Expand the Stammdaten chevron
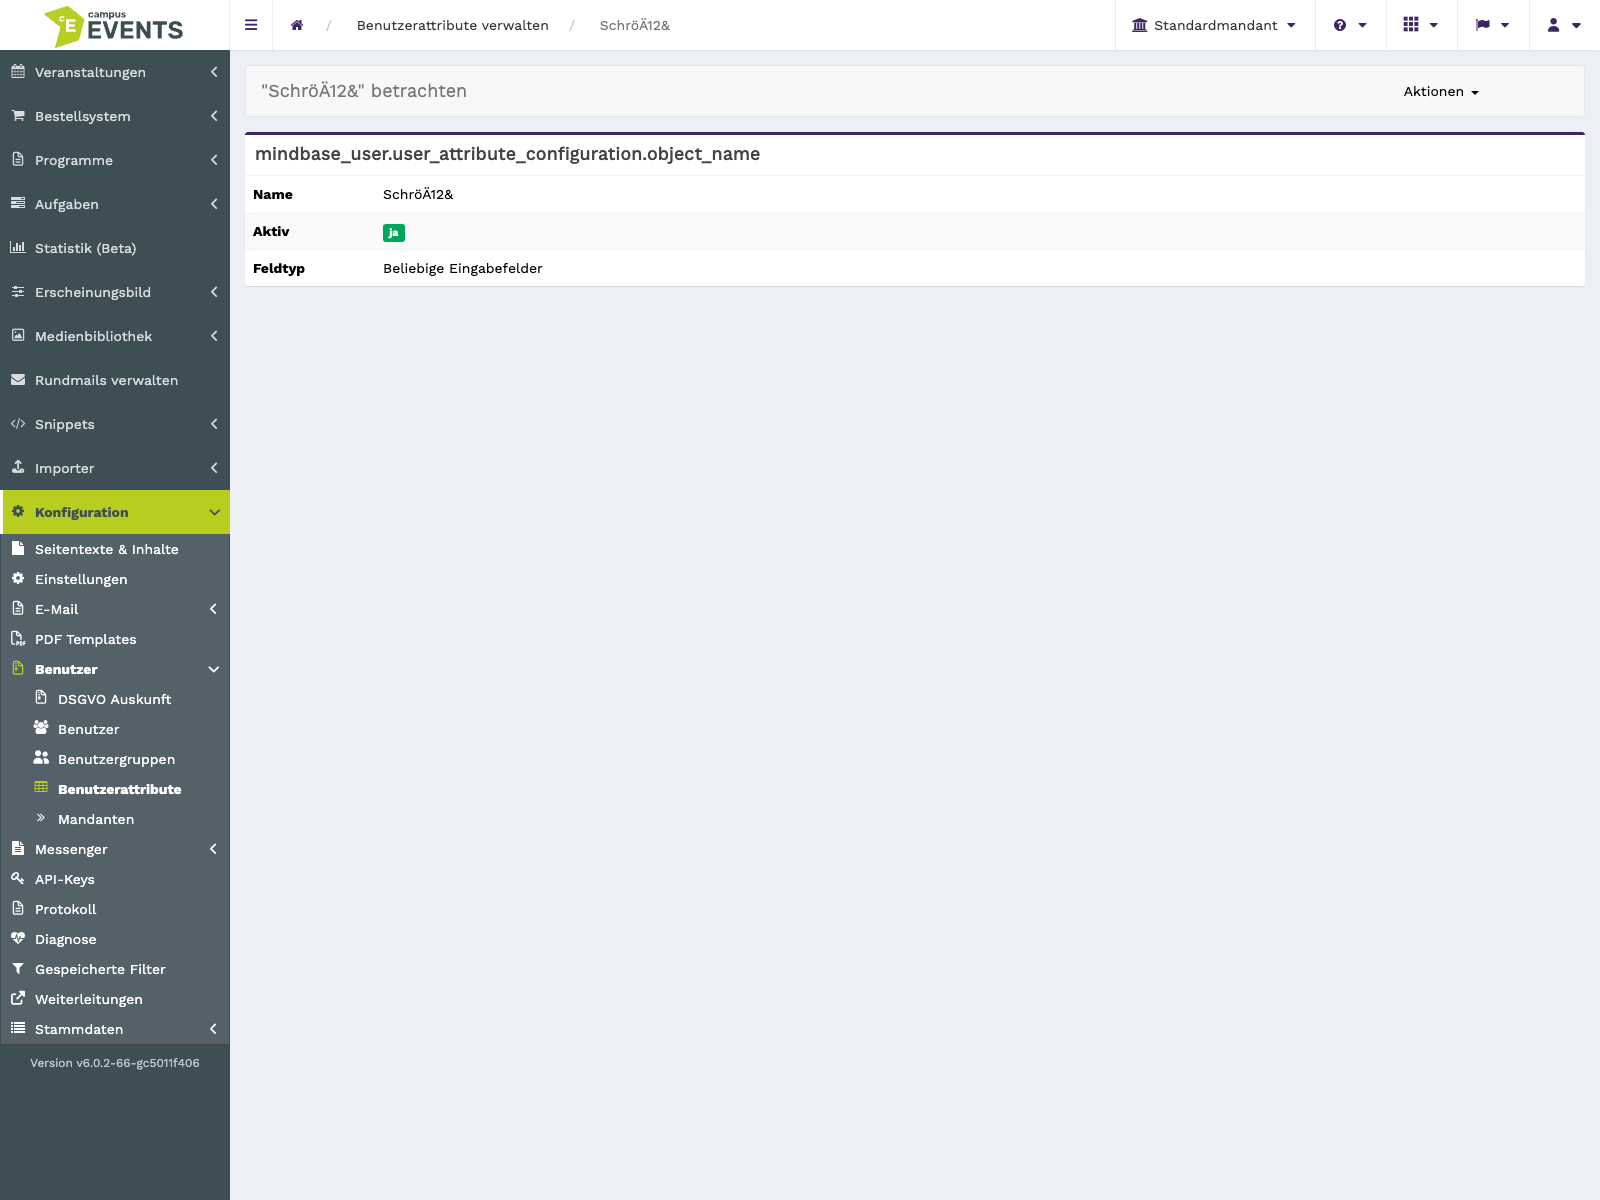1600x1200 pixels. click(x=213, y=1029)
